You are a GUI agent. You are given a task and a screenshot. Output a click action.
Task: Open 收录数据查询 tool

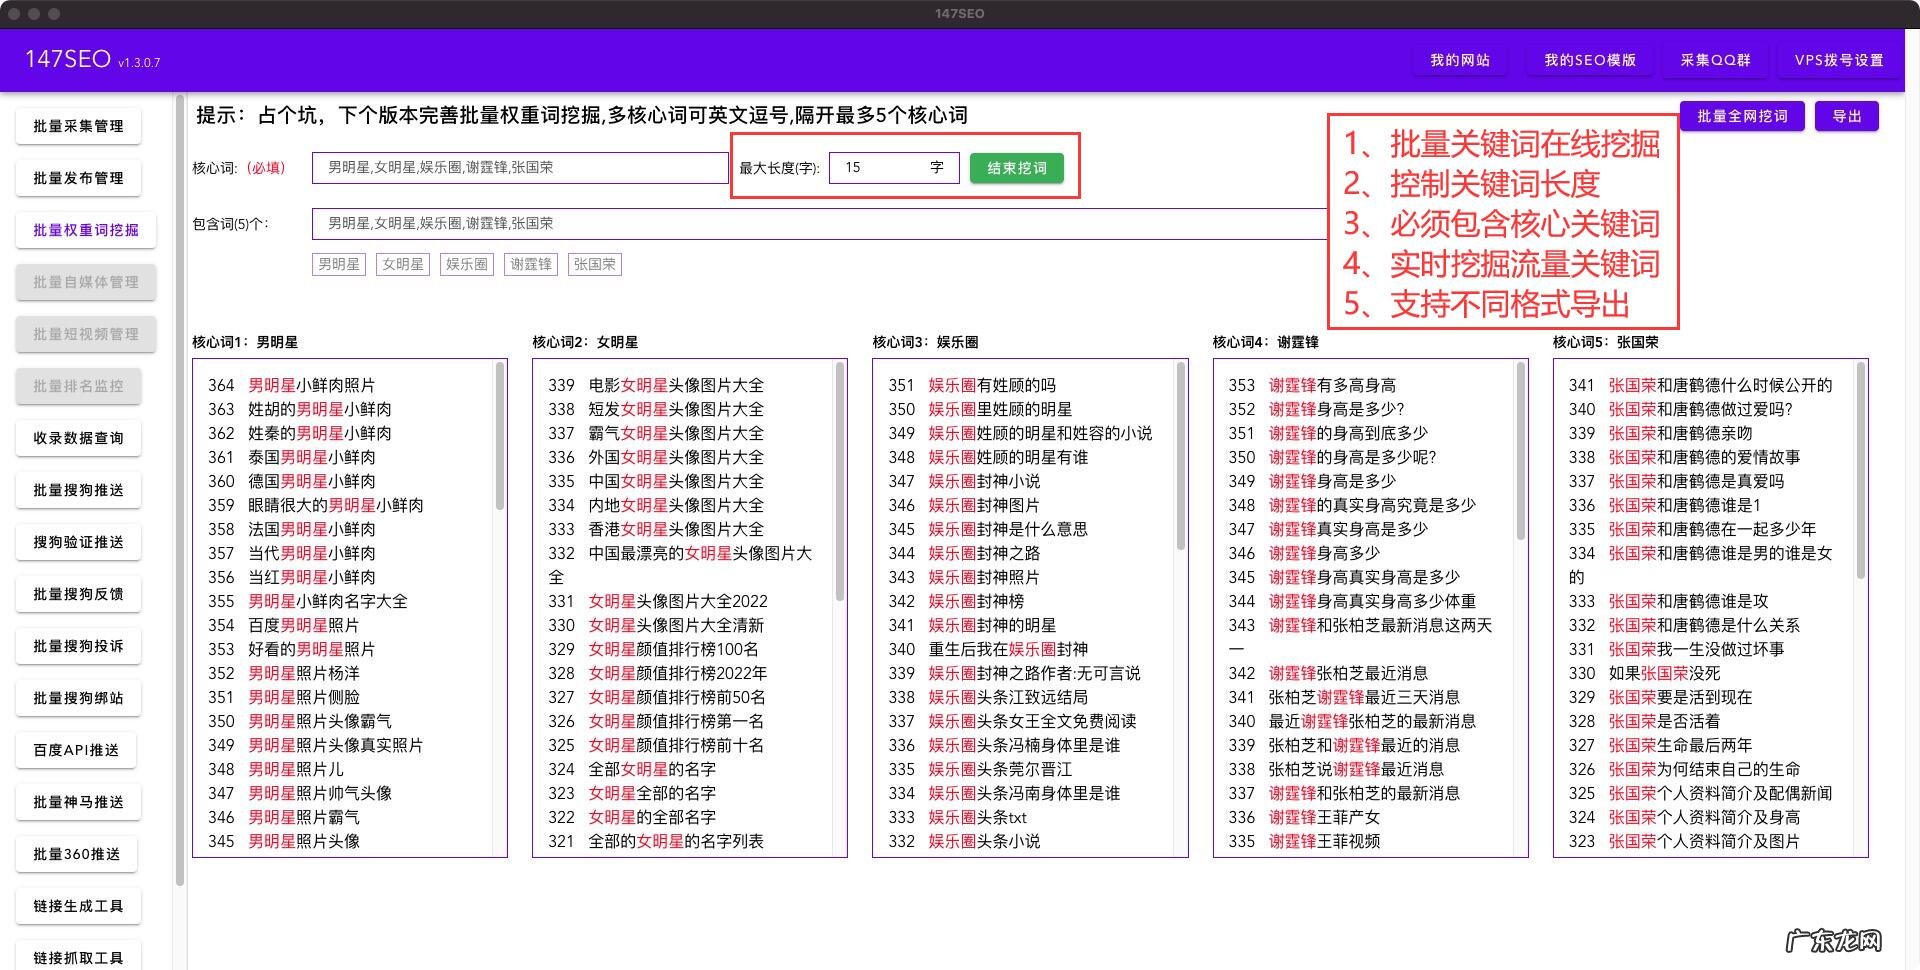[x=78, y=437]
